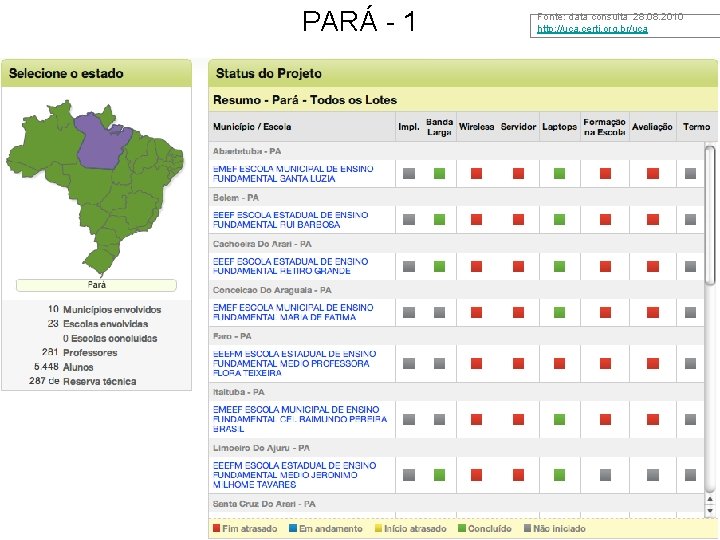Click Santa Luzia Impl. gray status square
720x540 pixels.
(409, 174)
